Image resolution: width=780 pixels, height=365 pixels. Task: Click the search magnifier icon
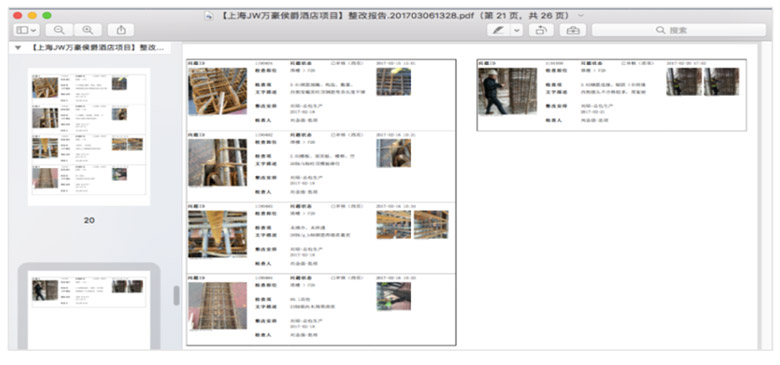660,30
